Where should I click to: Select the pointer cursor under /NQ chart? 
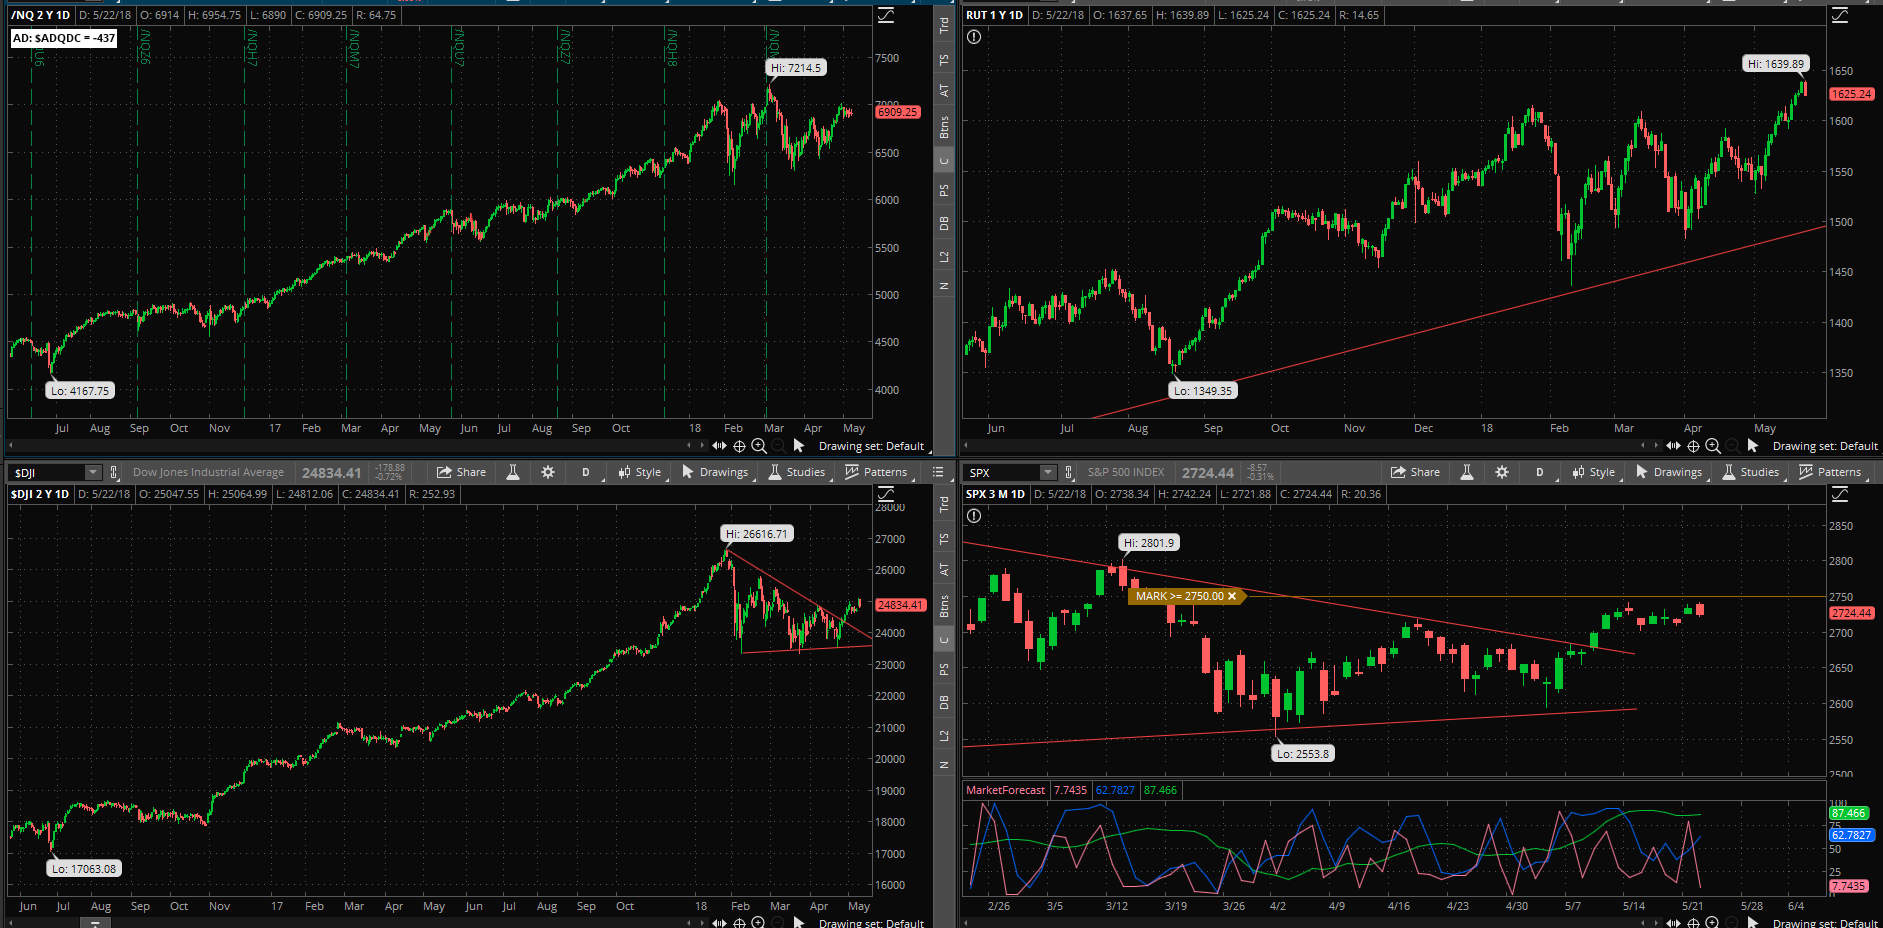798,446
